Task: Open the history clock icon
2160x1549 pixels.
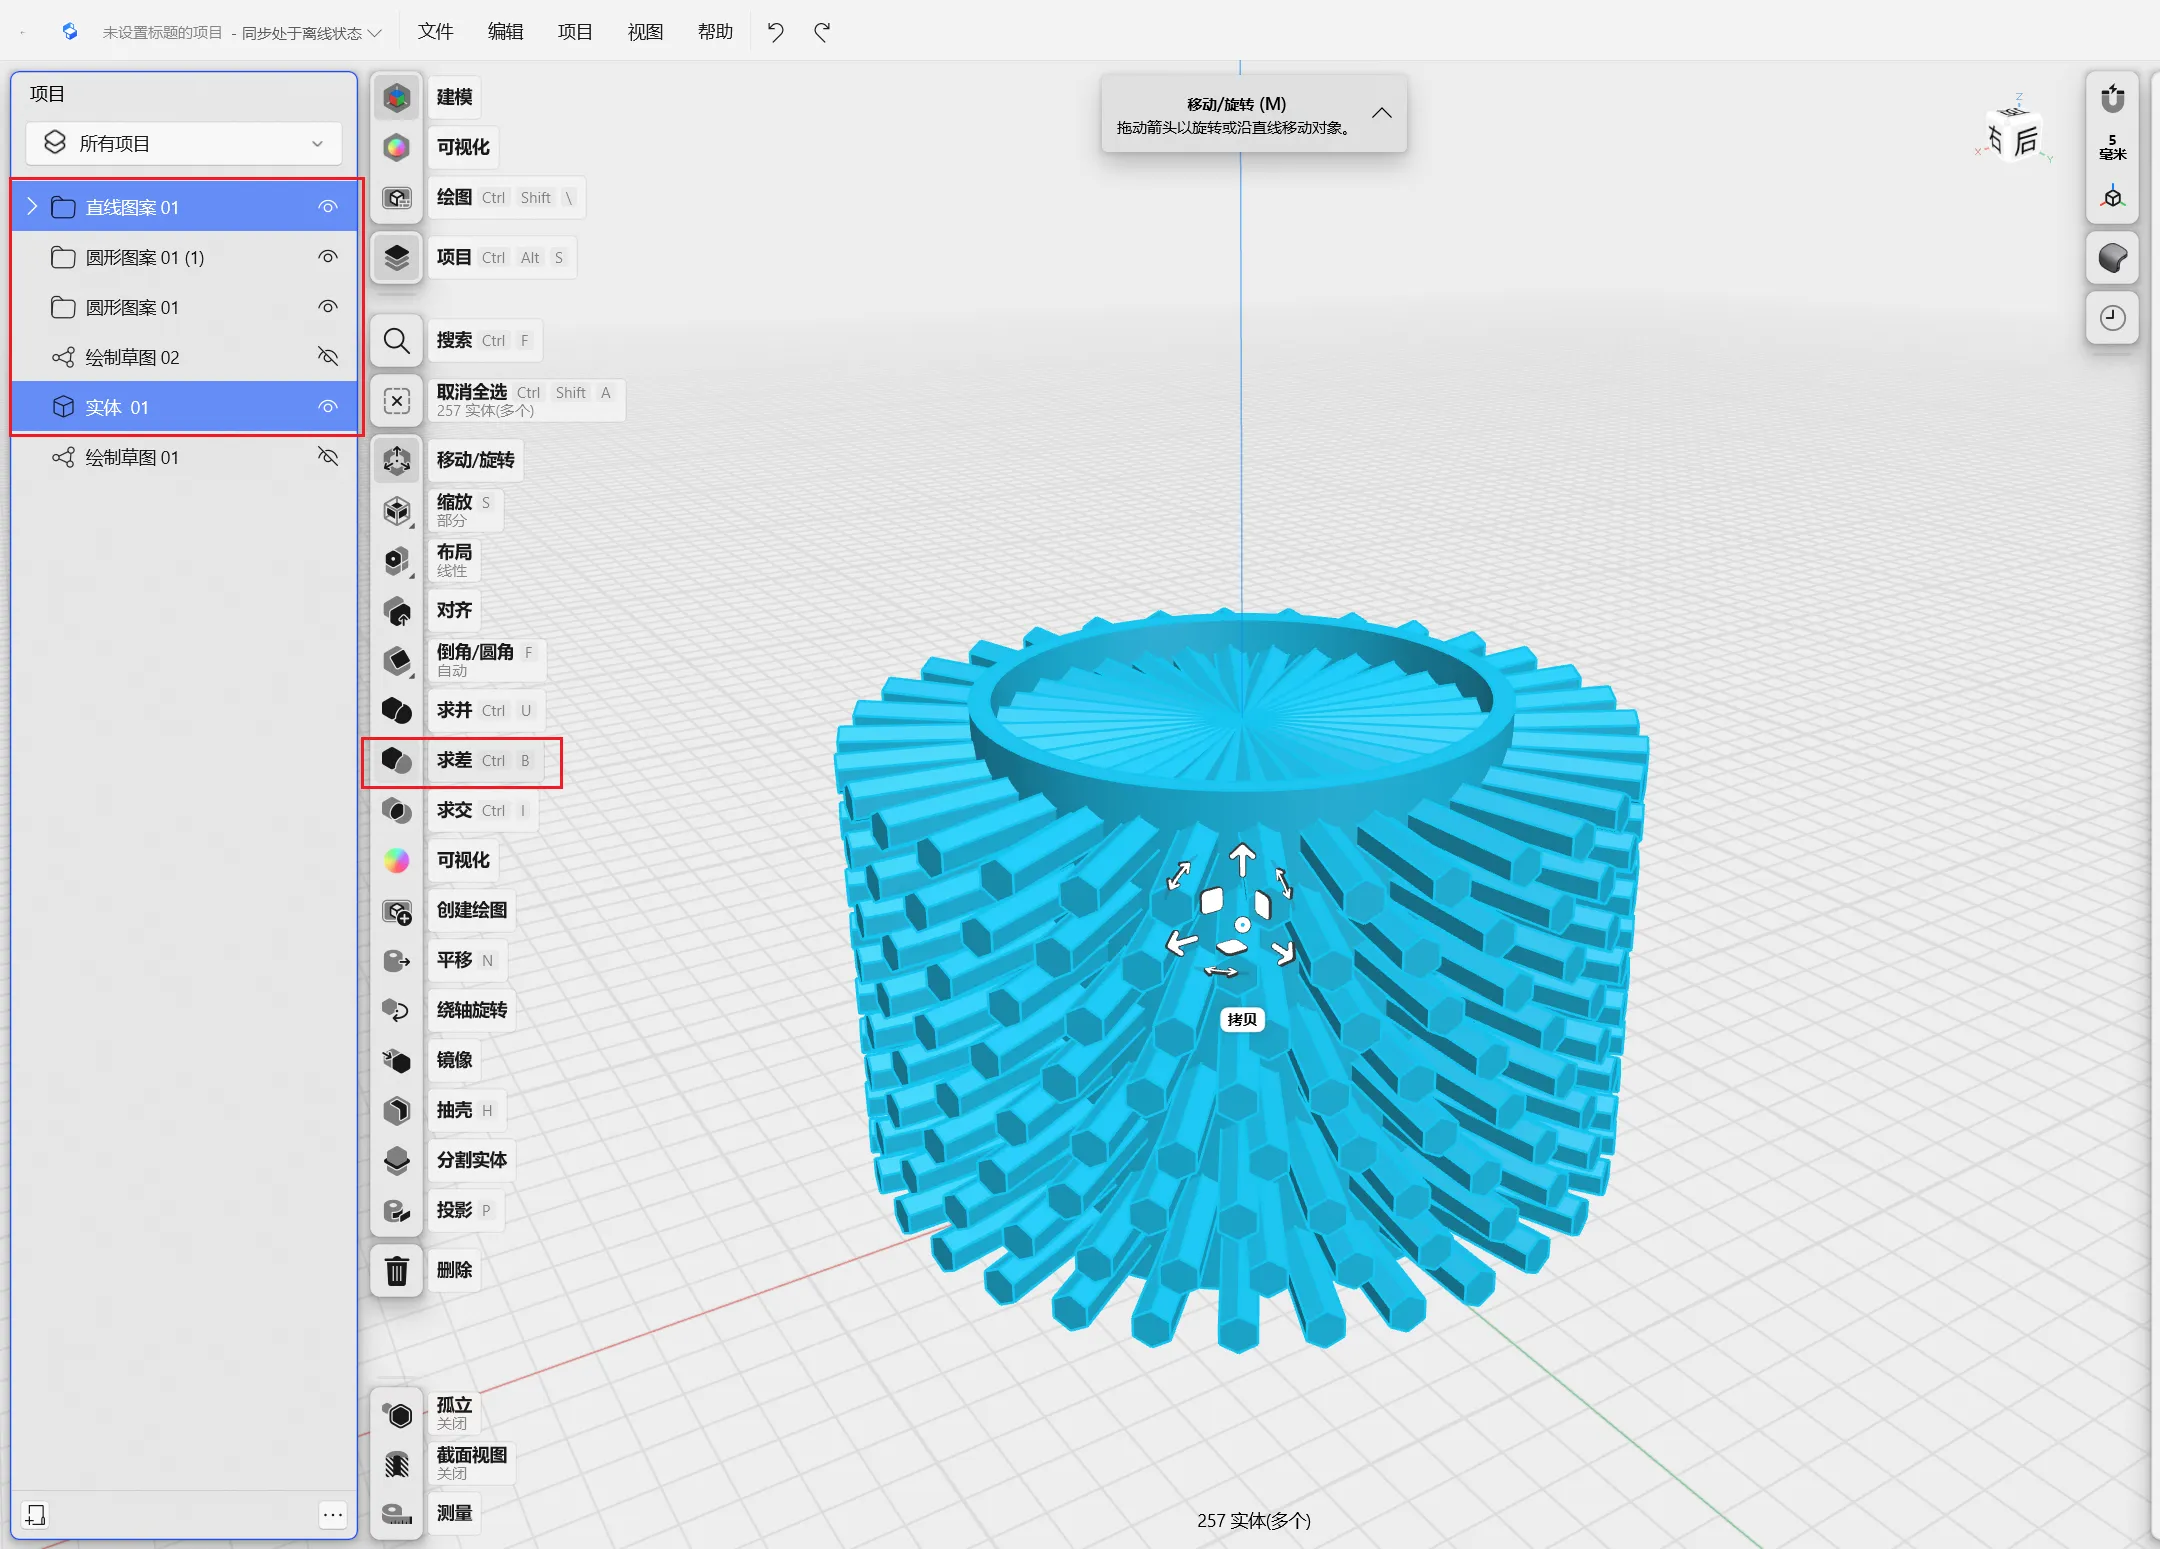Action: click(2112, 318)
